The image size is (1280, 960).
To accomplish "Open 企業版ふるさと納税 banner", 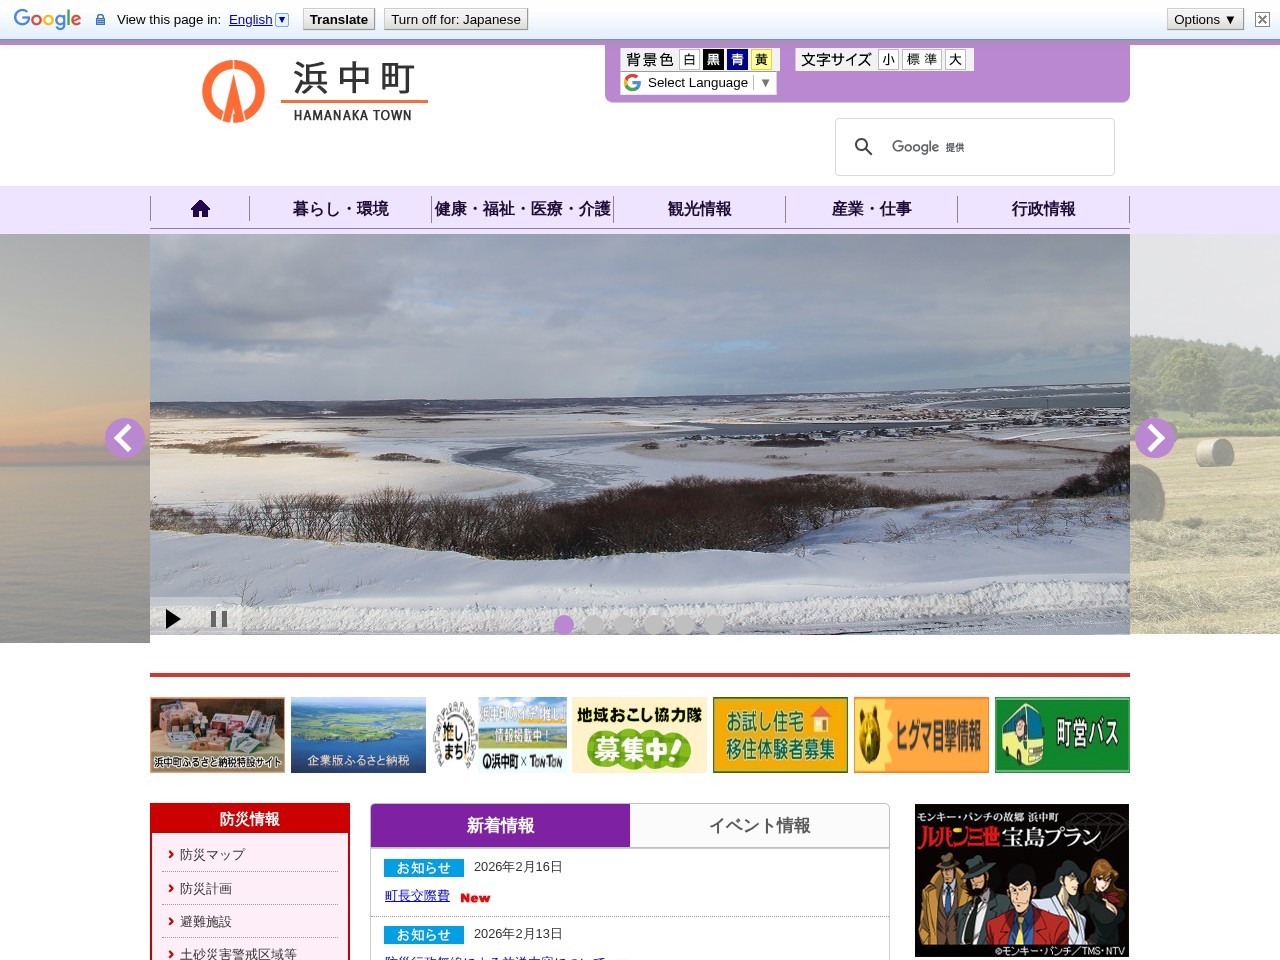I will pyautogui.click(x=358, y=735).
